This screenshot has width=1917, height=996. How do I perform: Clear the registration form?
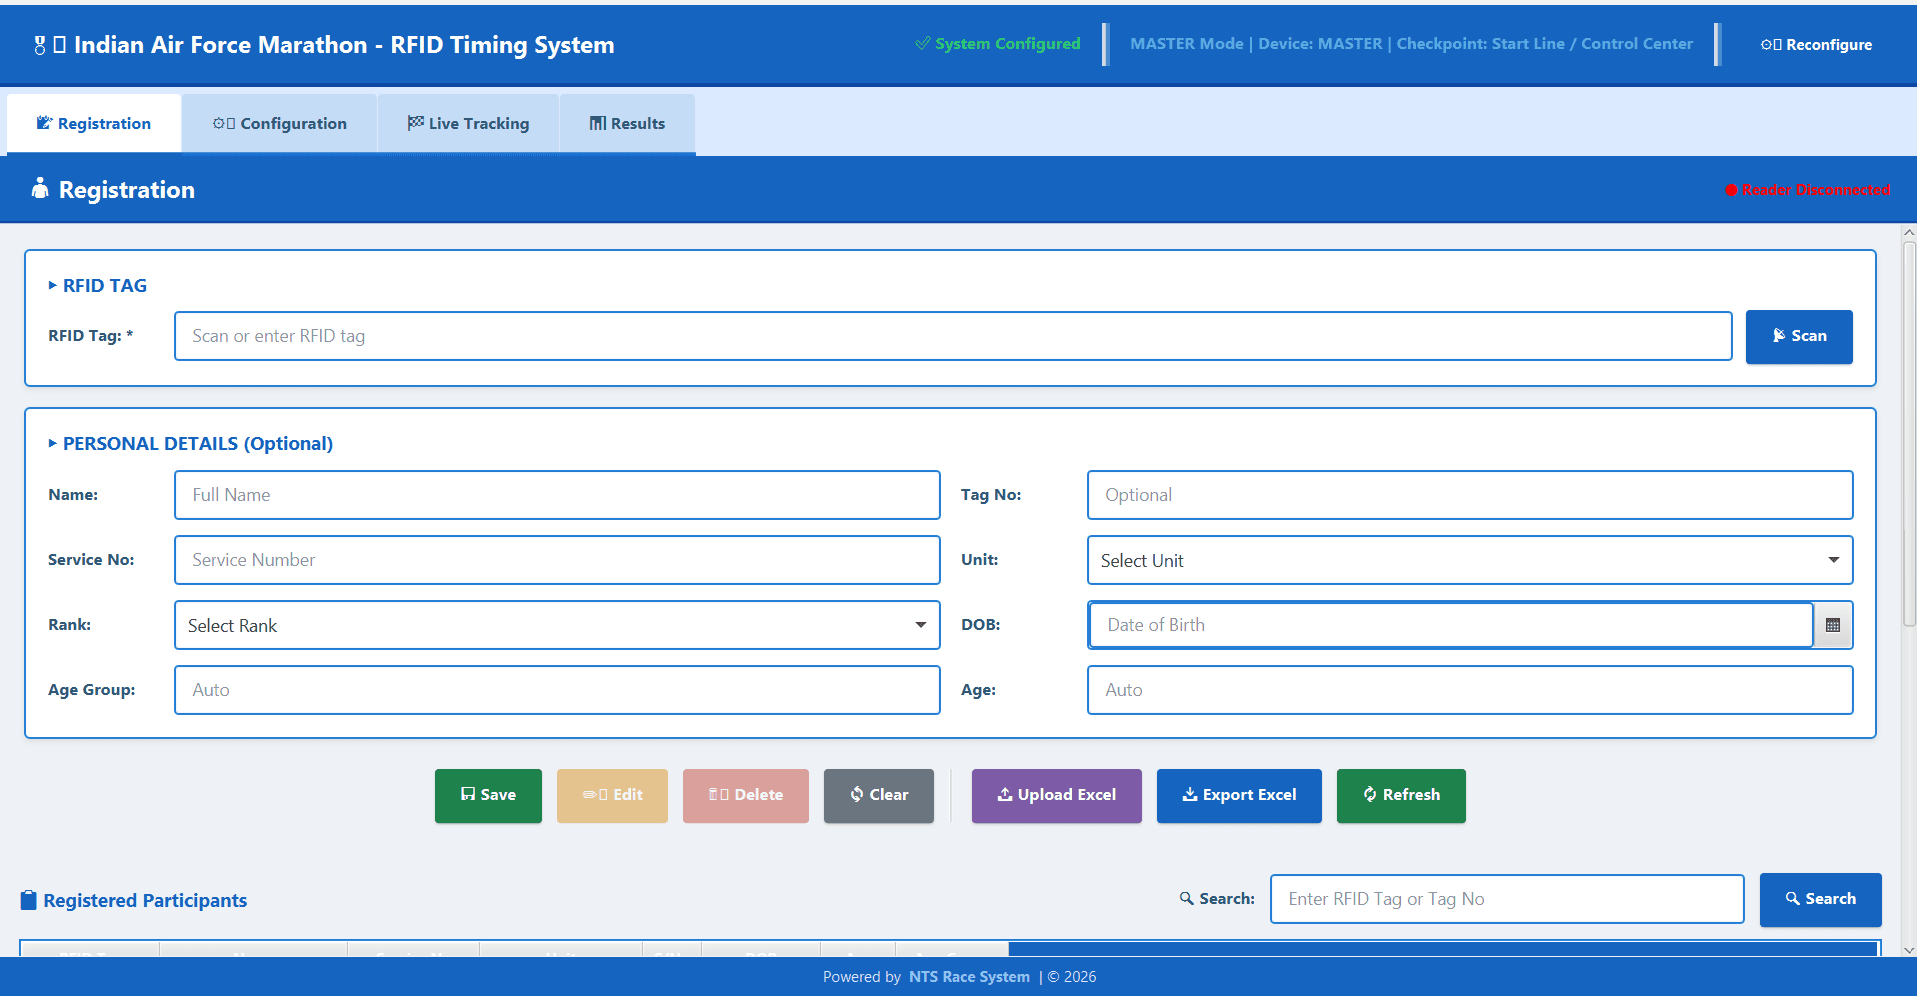[879, 795]
